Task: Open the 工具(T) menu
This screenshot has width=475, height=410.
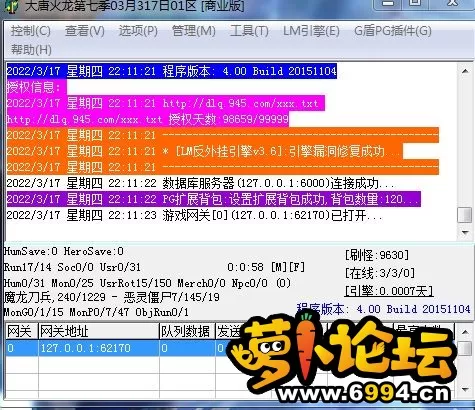Action: click(x=249, y=31)
